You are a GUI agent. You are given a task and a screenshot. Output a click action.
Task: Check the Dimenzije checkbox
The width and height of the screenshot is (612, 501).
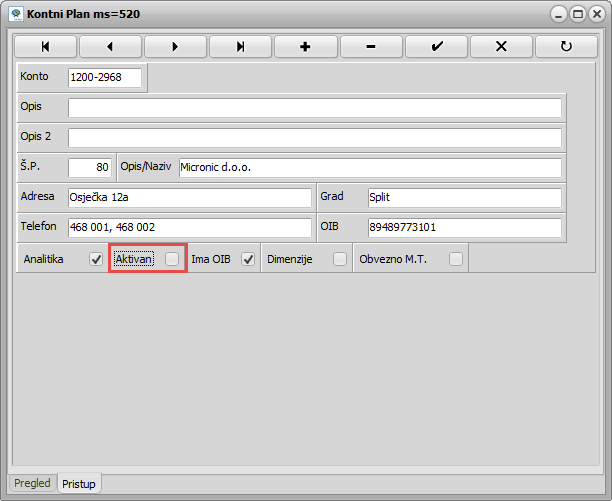pyautogui.click(x=340, y=259)
